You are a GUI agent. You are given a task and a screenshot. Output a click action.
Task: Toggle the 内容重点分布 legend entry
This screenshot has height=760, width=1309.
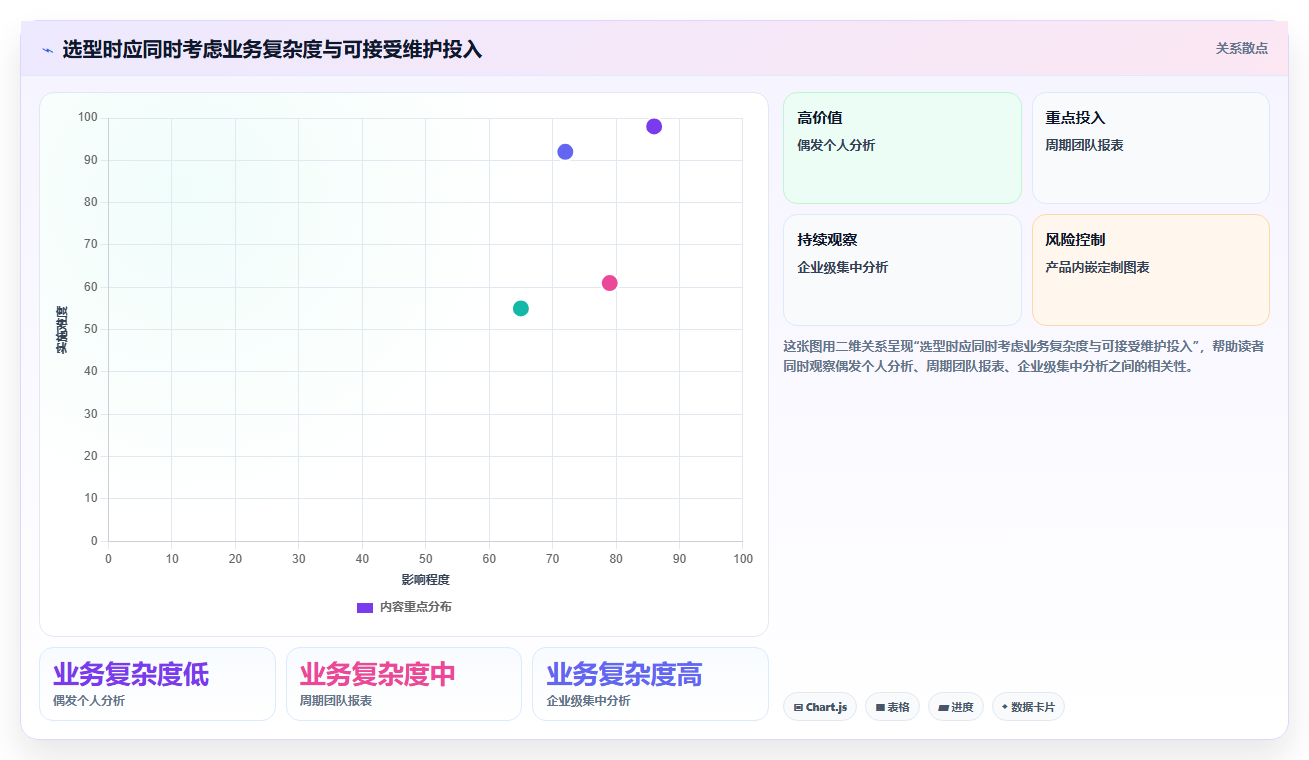point(404,607)
